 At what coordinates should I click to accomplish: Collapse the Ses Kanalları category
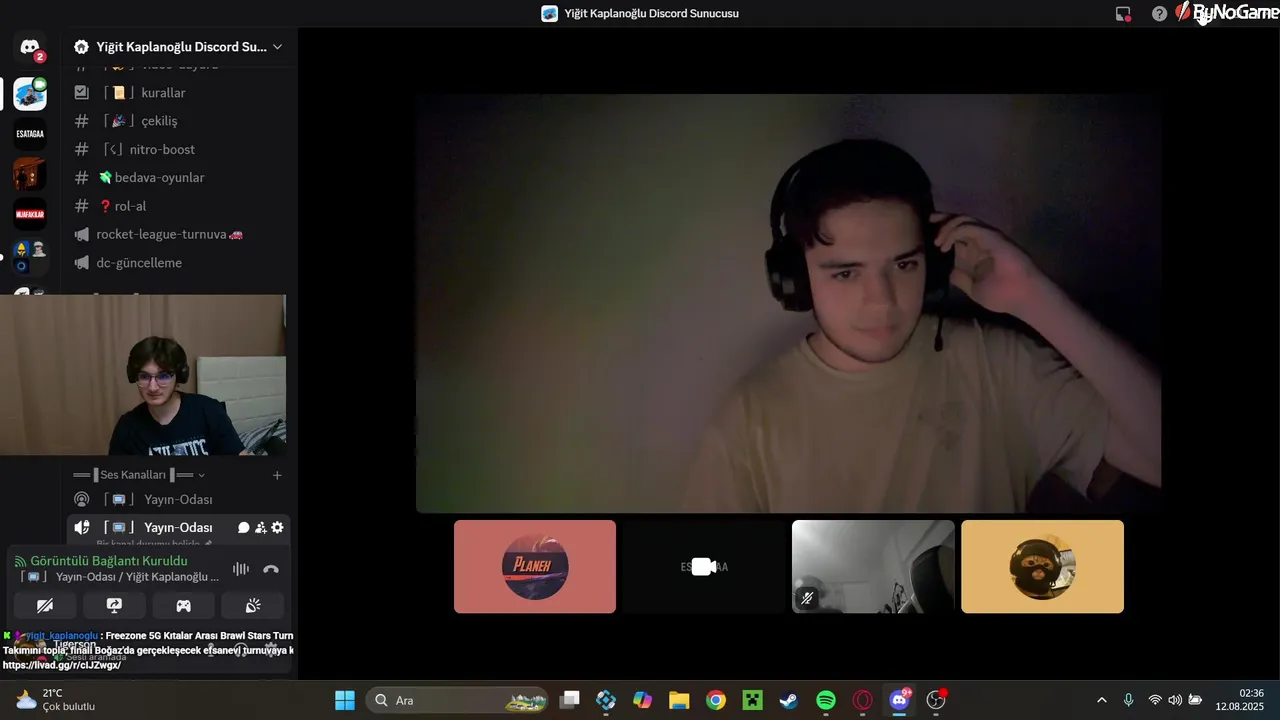coord(139,475)
